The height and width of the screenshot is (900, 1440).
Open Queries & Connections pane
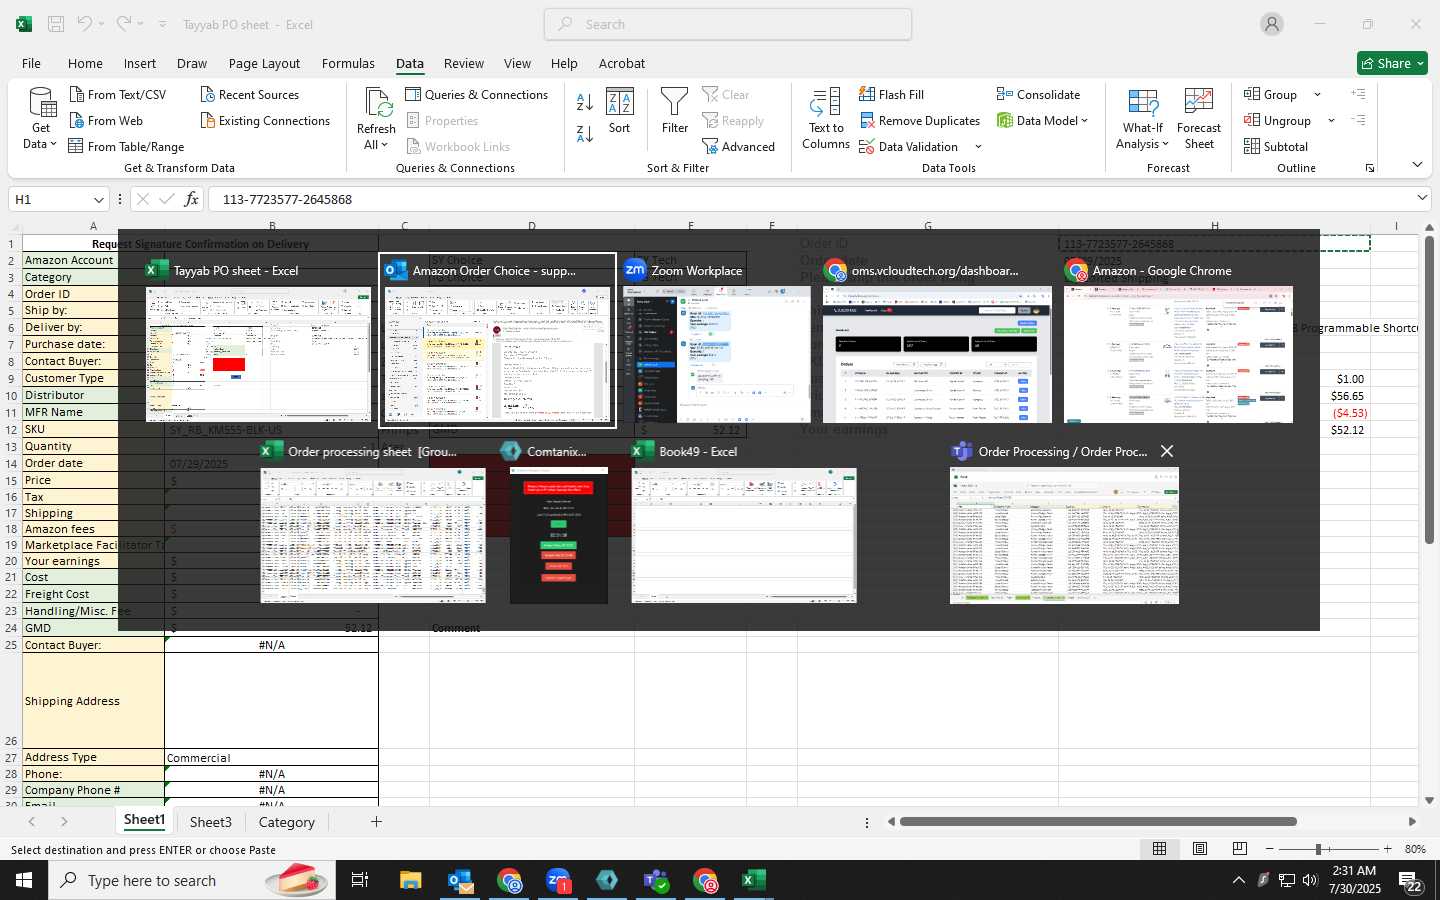click(476, 94)
